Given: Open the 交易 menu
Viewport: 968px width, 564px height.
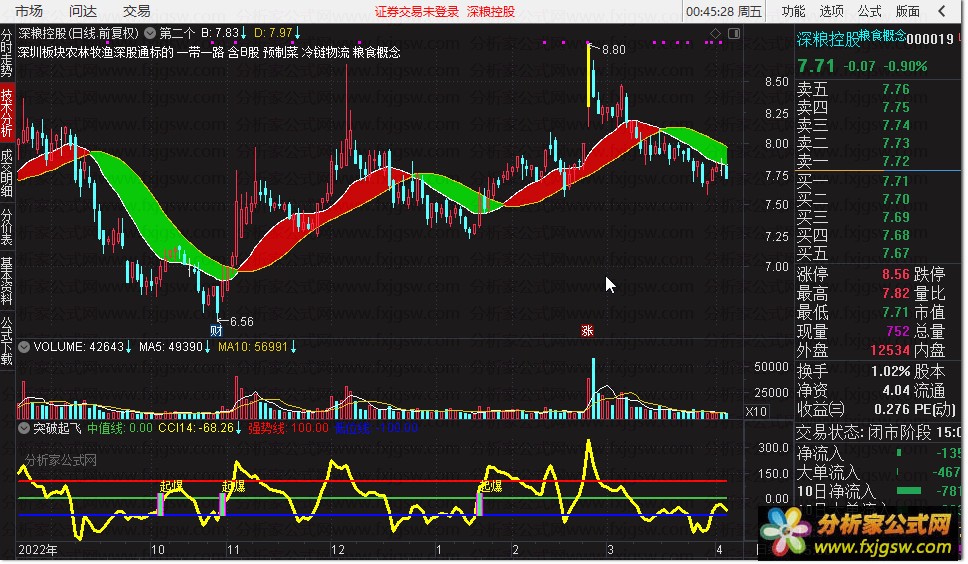Looking at the screenshot, I should [136, 11].
